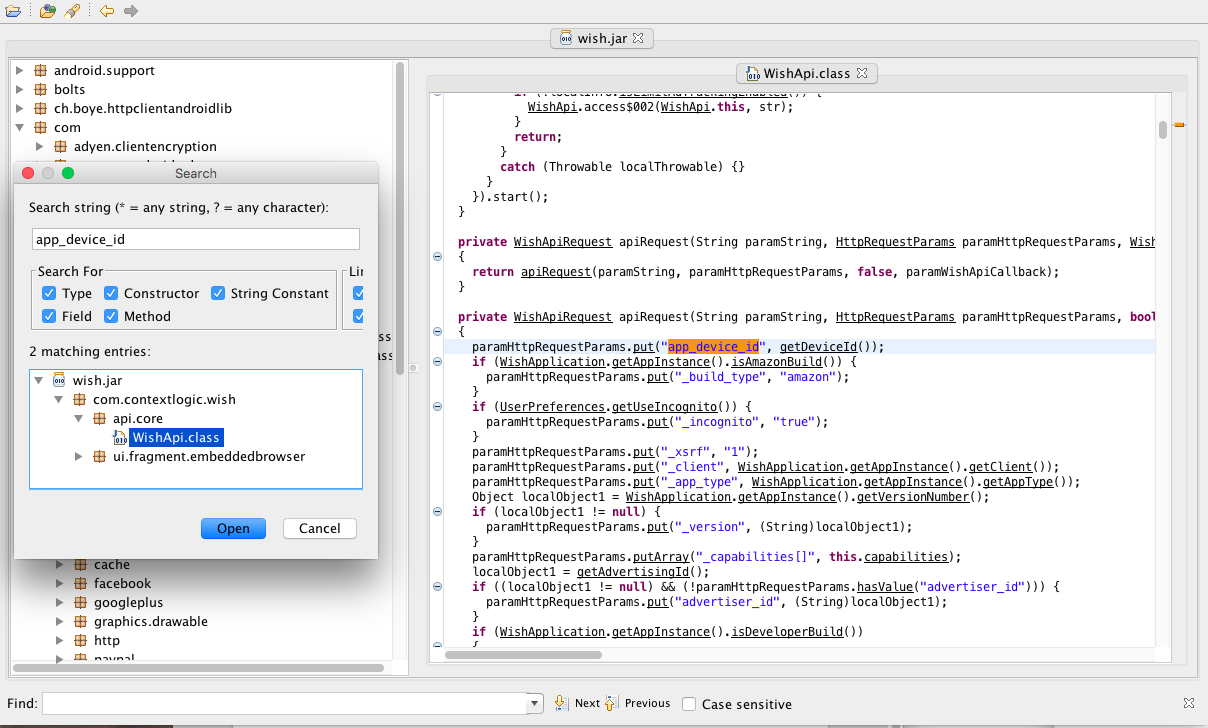
Task: Select WishApi.class in matching entries
Action: point(176,438)
